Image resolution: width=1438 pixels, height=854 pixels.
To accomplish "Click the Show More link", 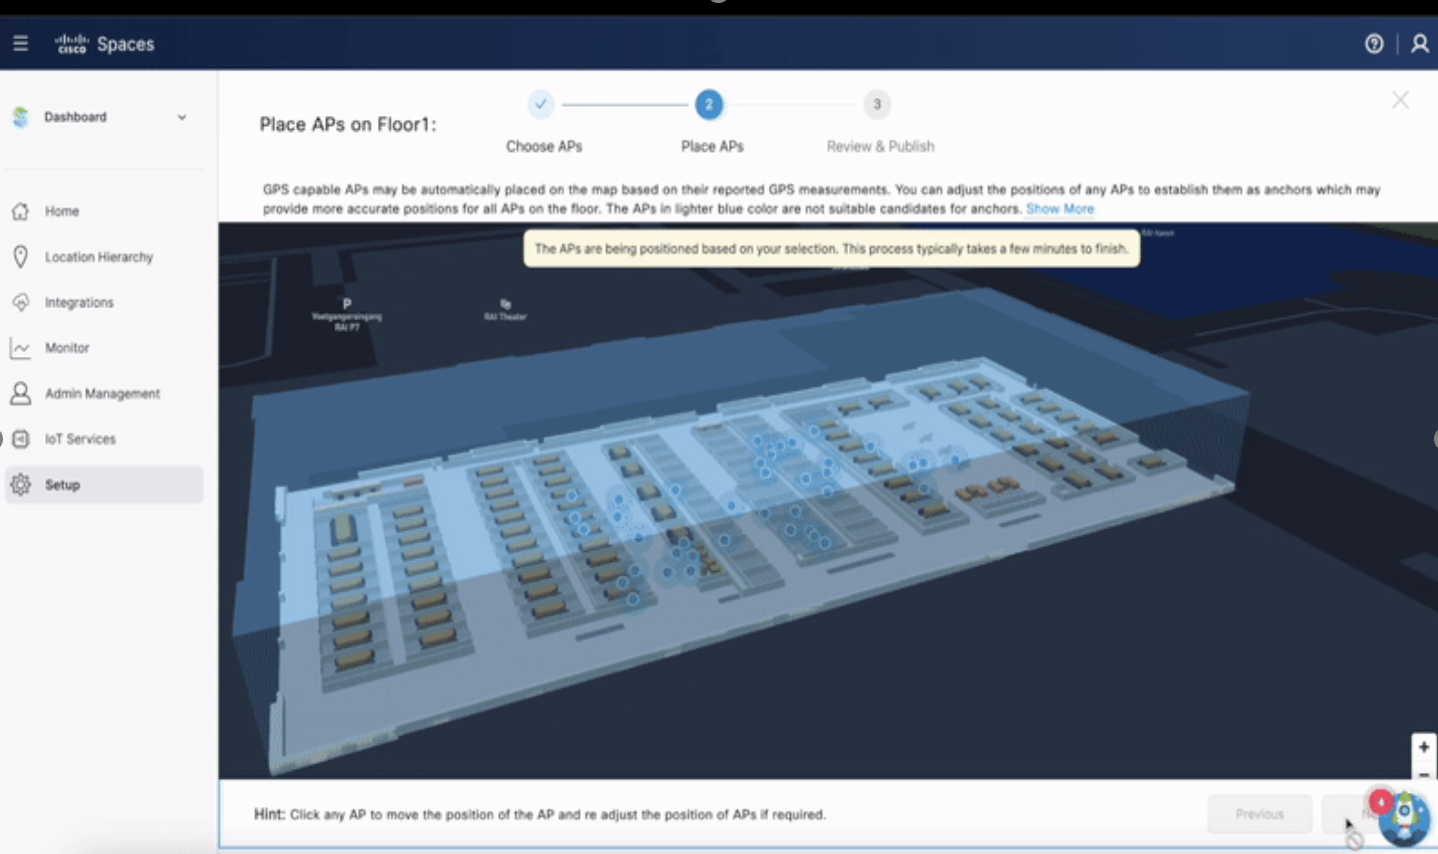I will coord(1059,209).
